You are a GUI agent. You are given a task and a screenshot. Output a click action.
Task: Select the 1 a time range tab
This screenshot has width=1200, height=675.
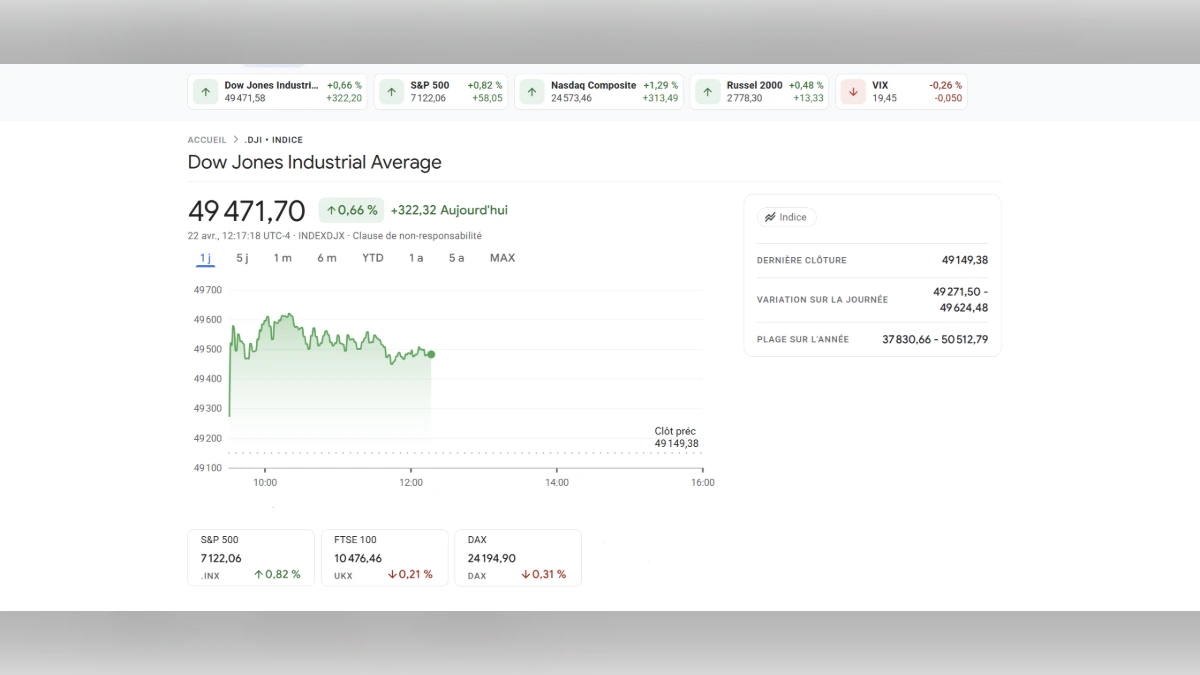pos(416,257)
